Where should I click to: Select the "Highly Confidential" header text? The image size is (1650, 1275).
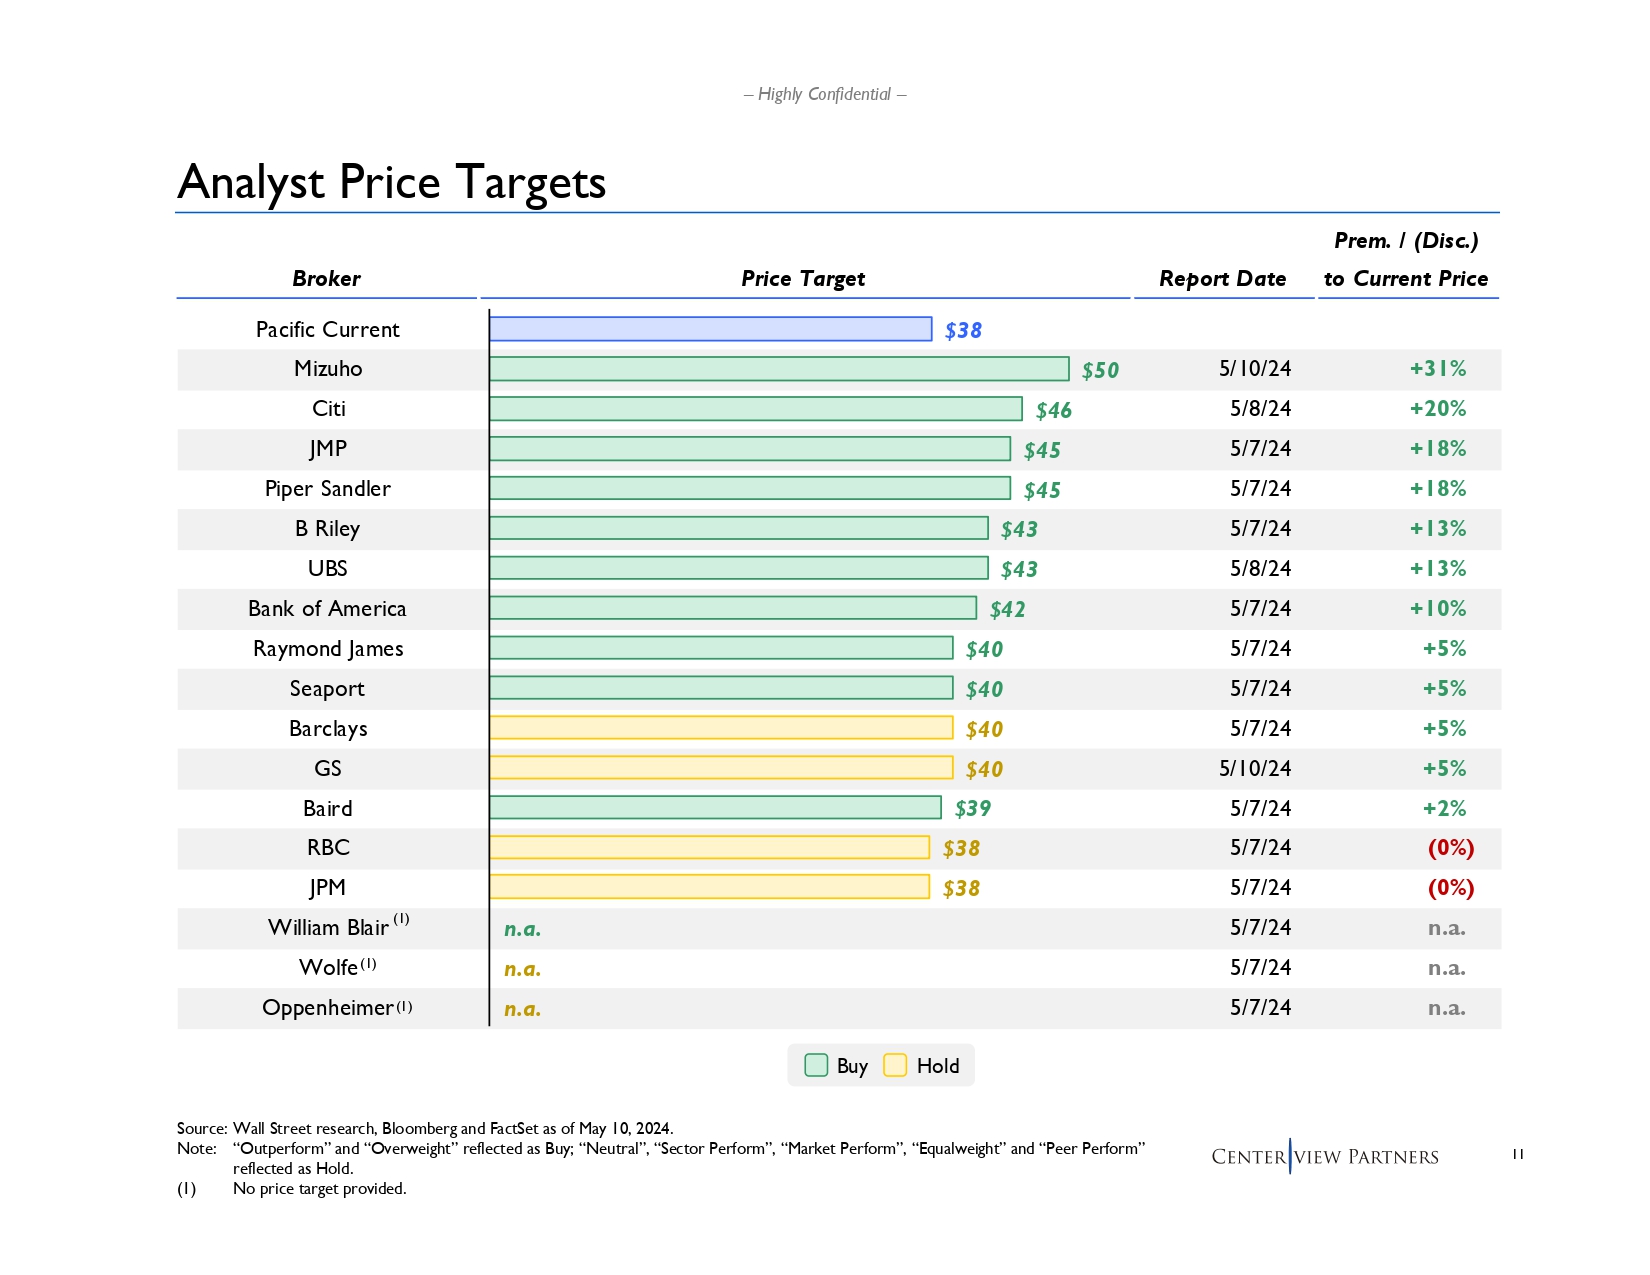click(x=825, y=94)
